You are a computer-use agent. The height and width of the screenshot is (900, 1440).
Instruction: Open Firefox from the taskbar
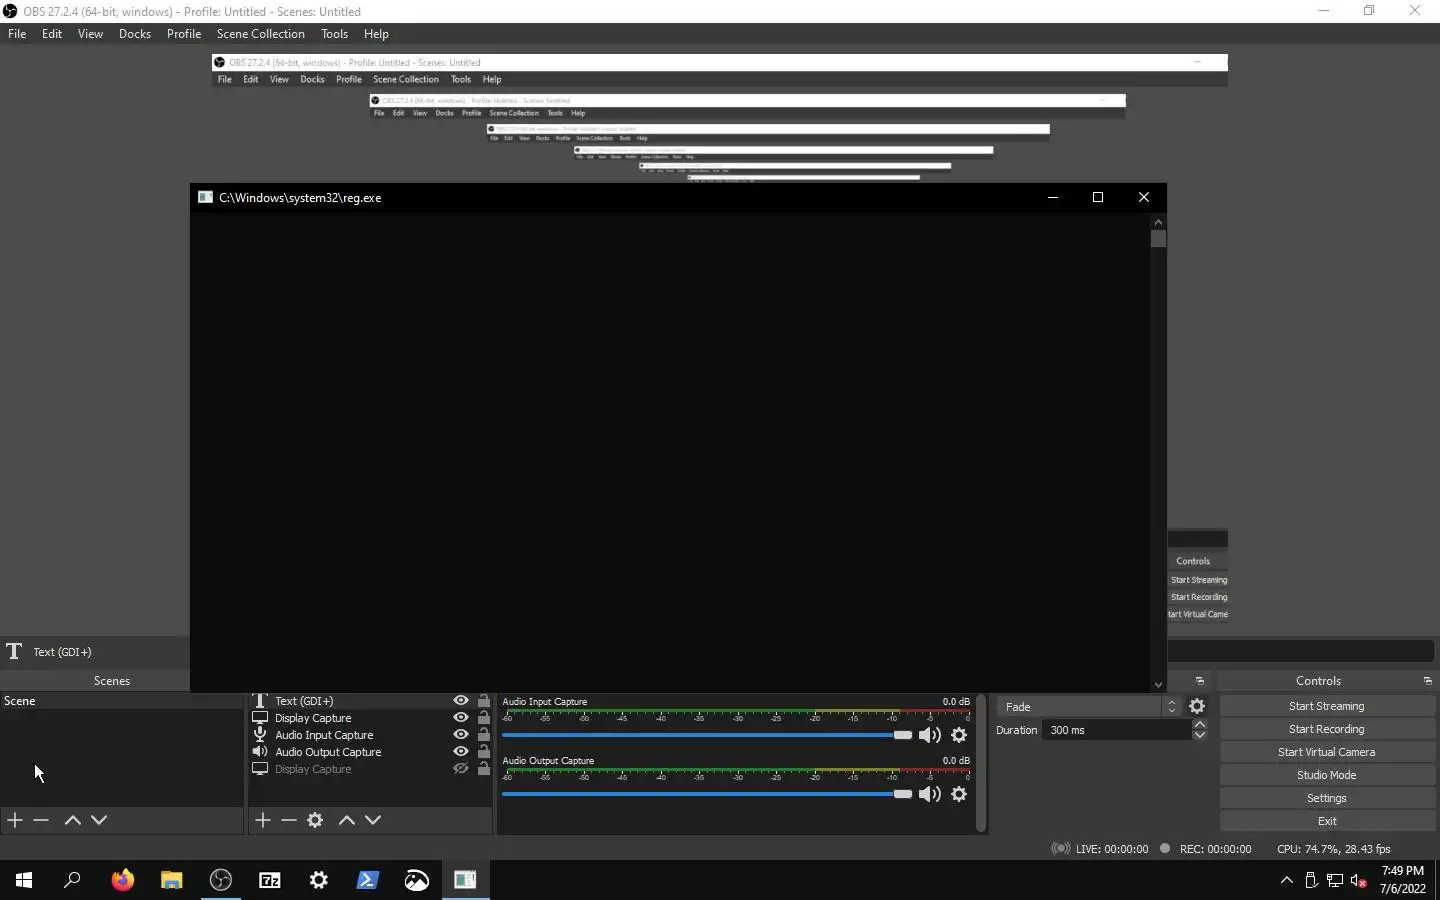(x=122, y=880)
